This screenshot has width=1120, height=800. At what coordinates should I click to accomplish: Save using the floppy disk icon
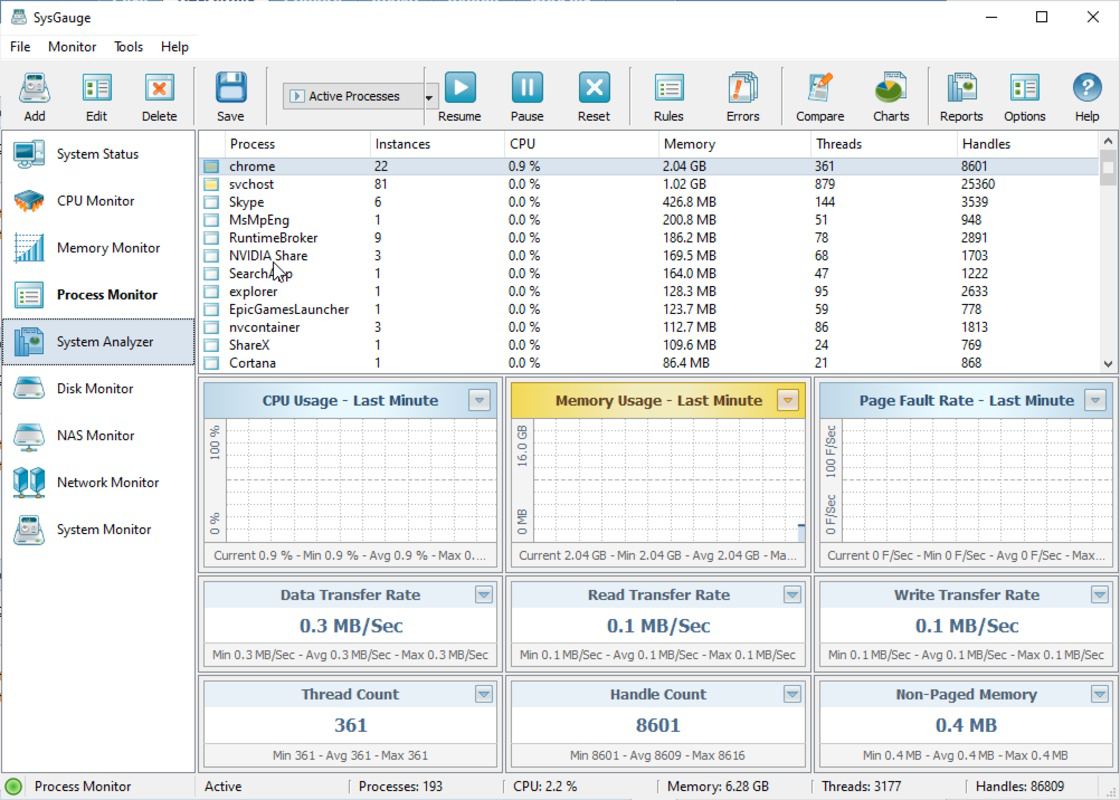click(231, 88)
